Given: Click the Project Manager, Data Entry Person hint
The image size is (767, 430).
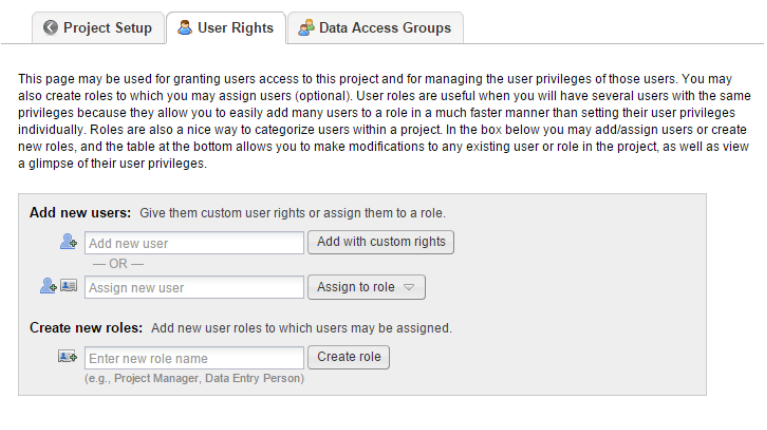Looking at the screenshot, I should pyautogui.click(x=194, y=378).
